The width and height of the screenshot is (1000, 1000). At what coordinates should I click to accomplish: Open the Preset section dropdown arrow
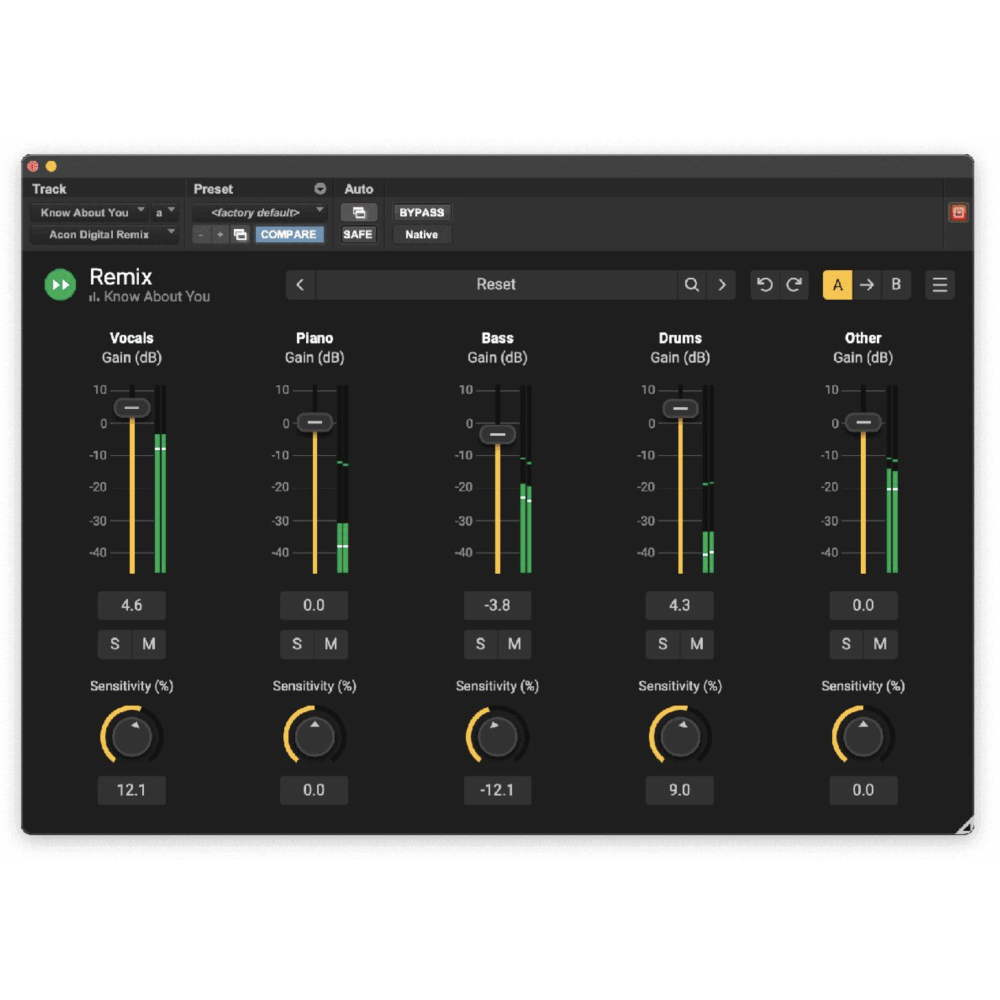click(319, 188)
